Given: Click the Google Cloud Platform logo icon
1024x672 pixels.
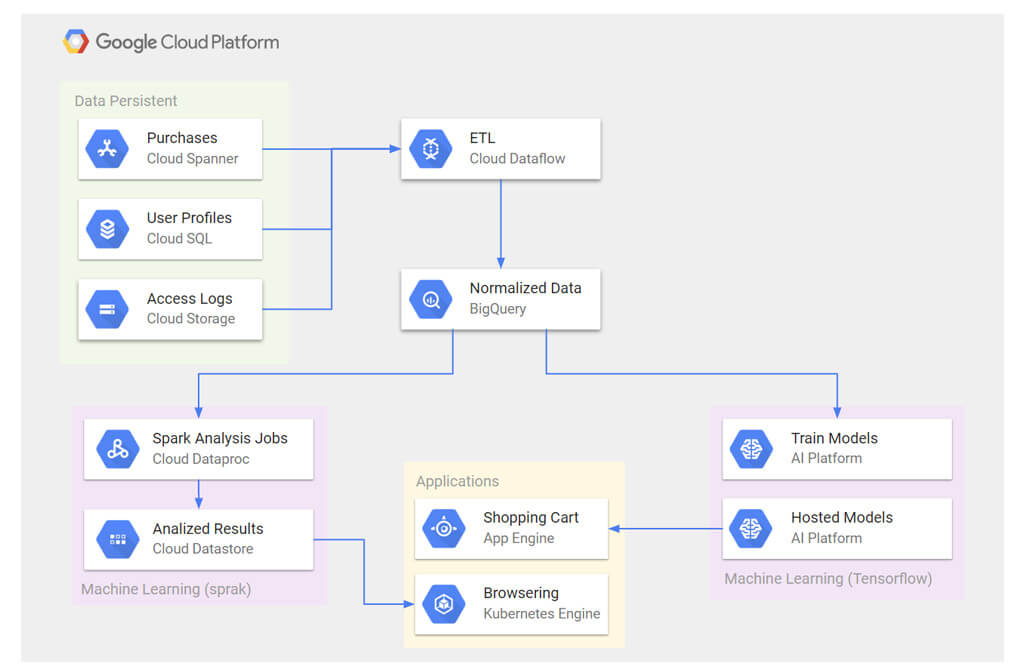Looking at the screenshot, I should 76,42.
